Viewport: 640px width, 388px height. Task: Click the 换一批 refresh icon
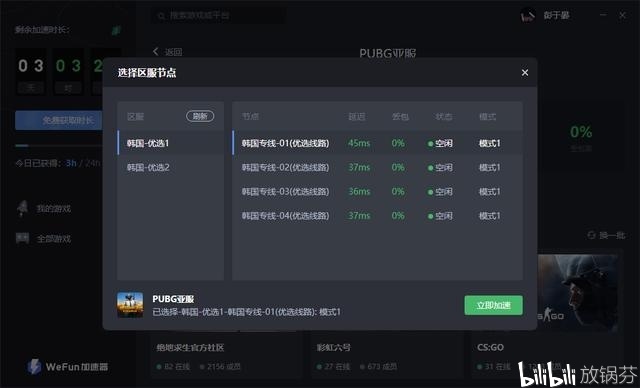tap(591, 235)
